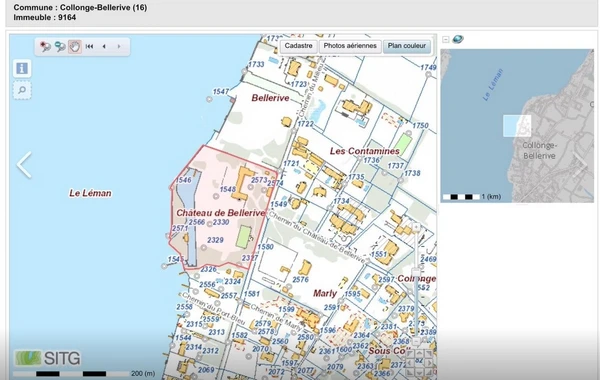Collapse the overview map panel

click(x=445, y=39)
